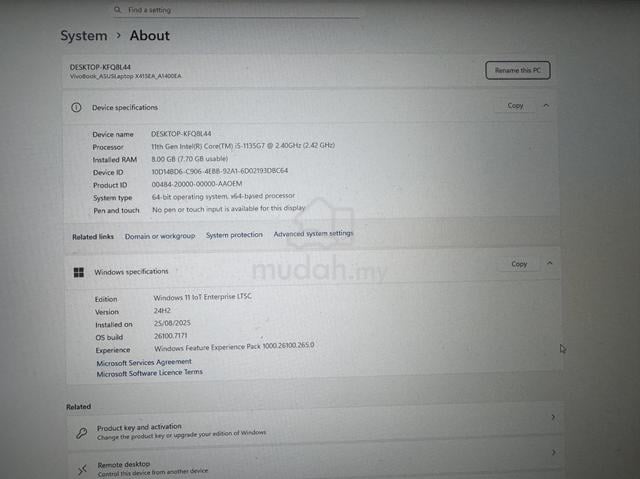Screen dimensions: 640x479
Task: Click the Rename this PC button
Action: coord(518,70)
